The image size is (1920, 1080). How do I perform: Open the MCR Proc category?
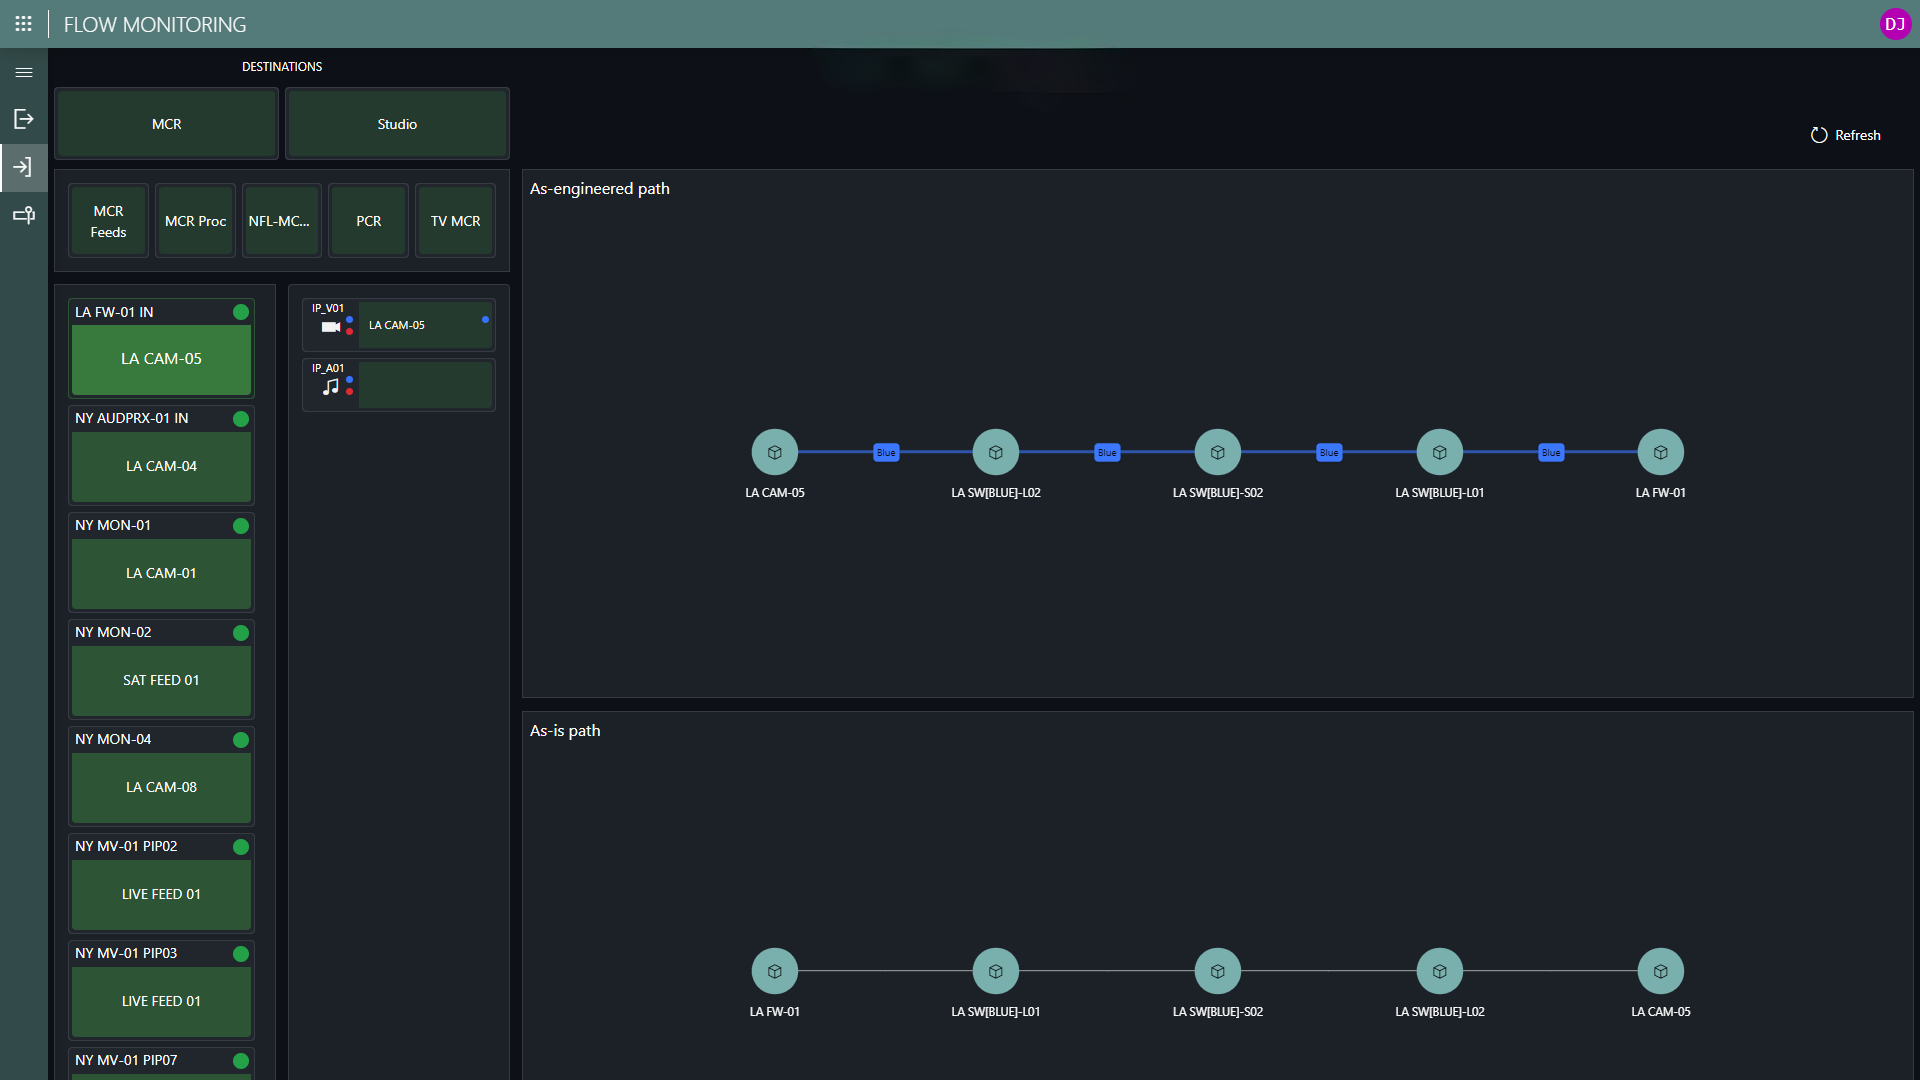pos(196,221)
